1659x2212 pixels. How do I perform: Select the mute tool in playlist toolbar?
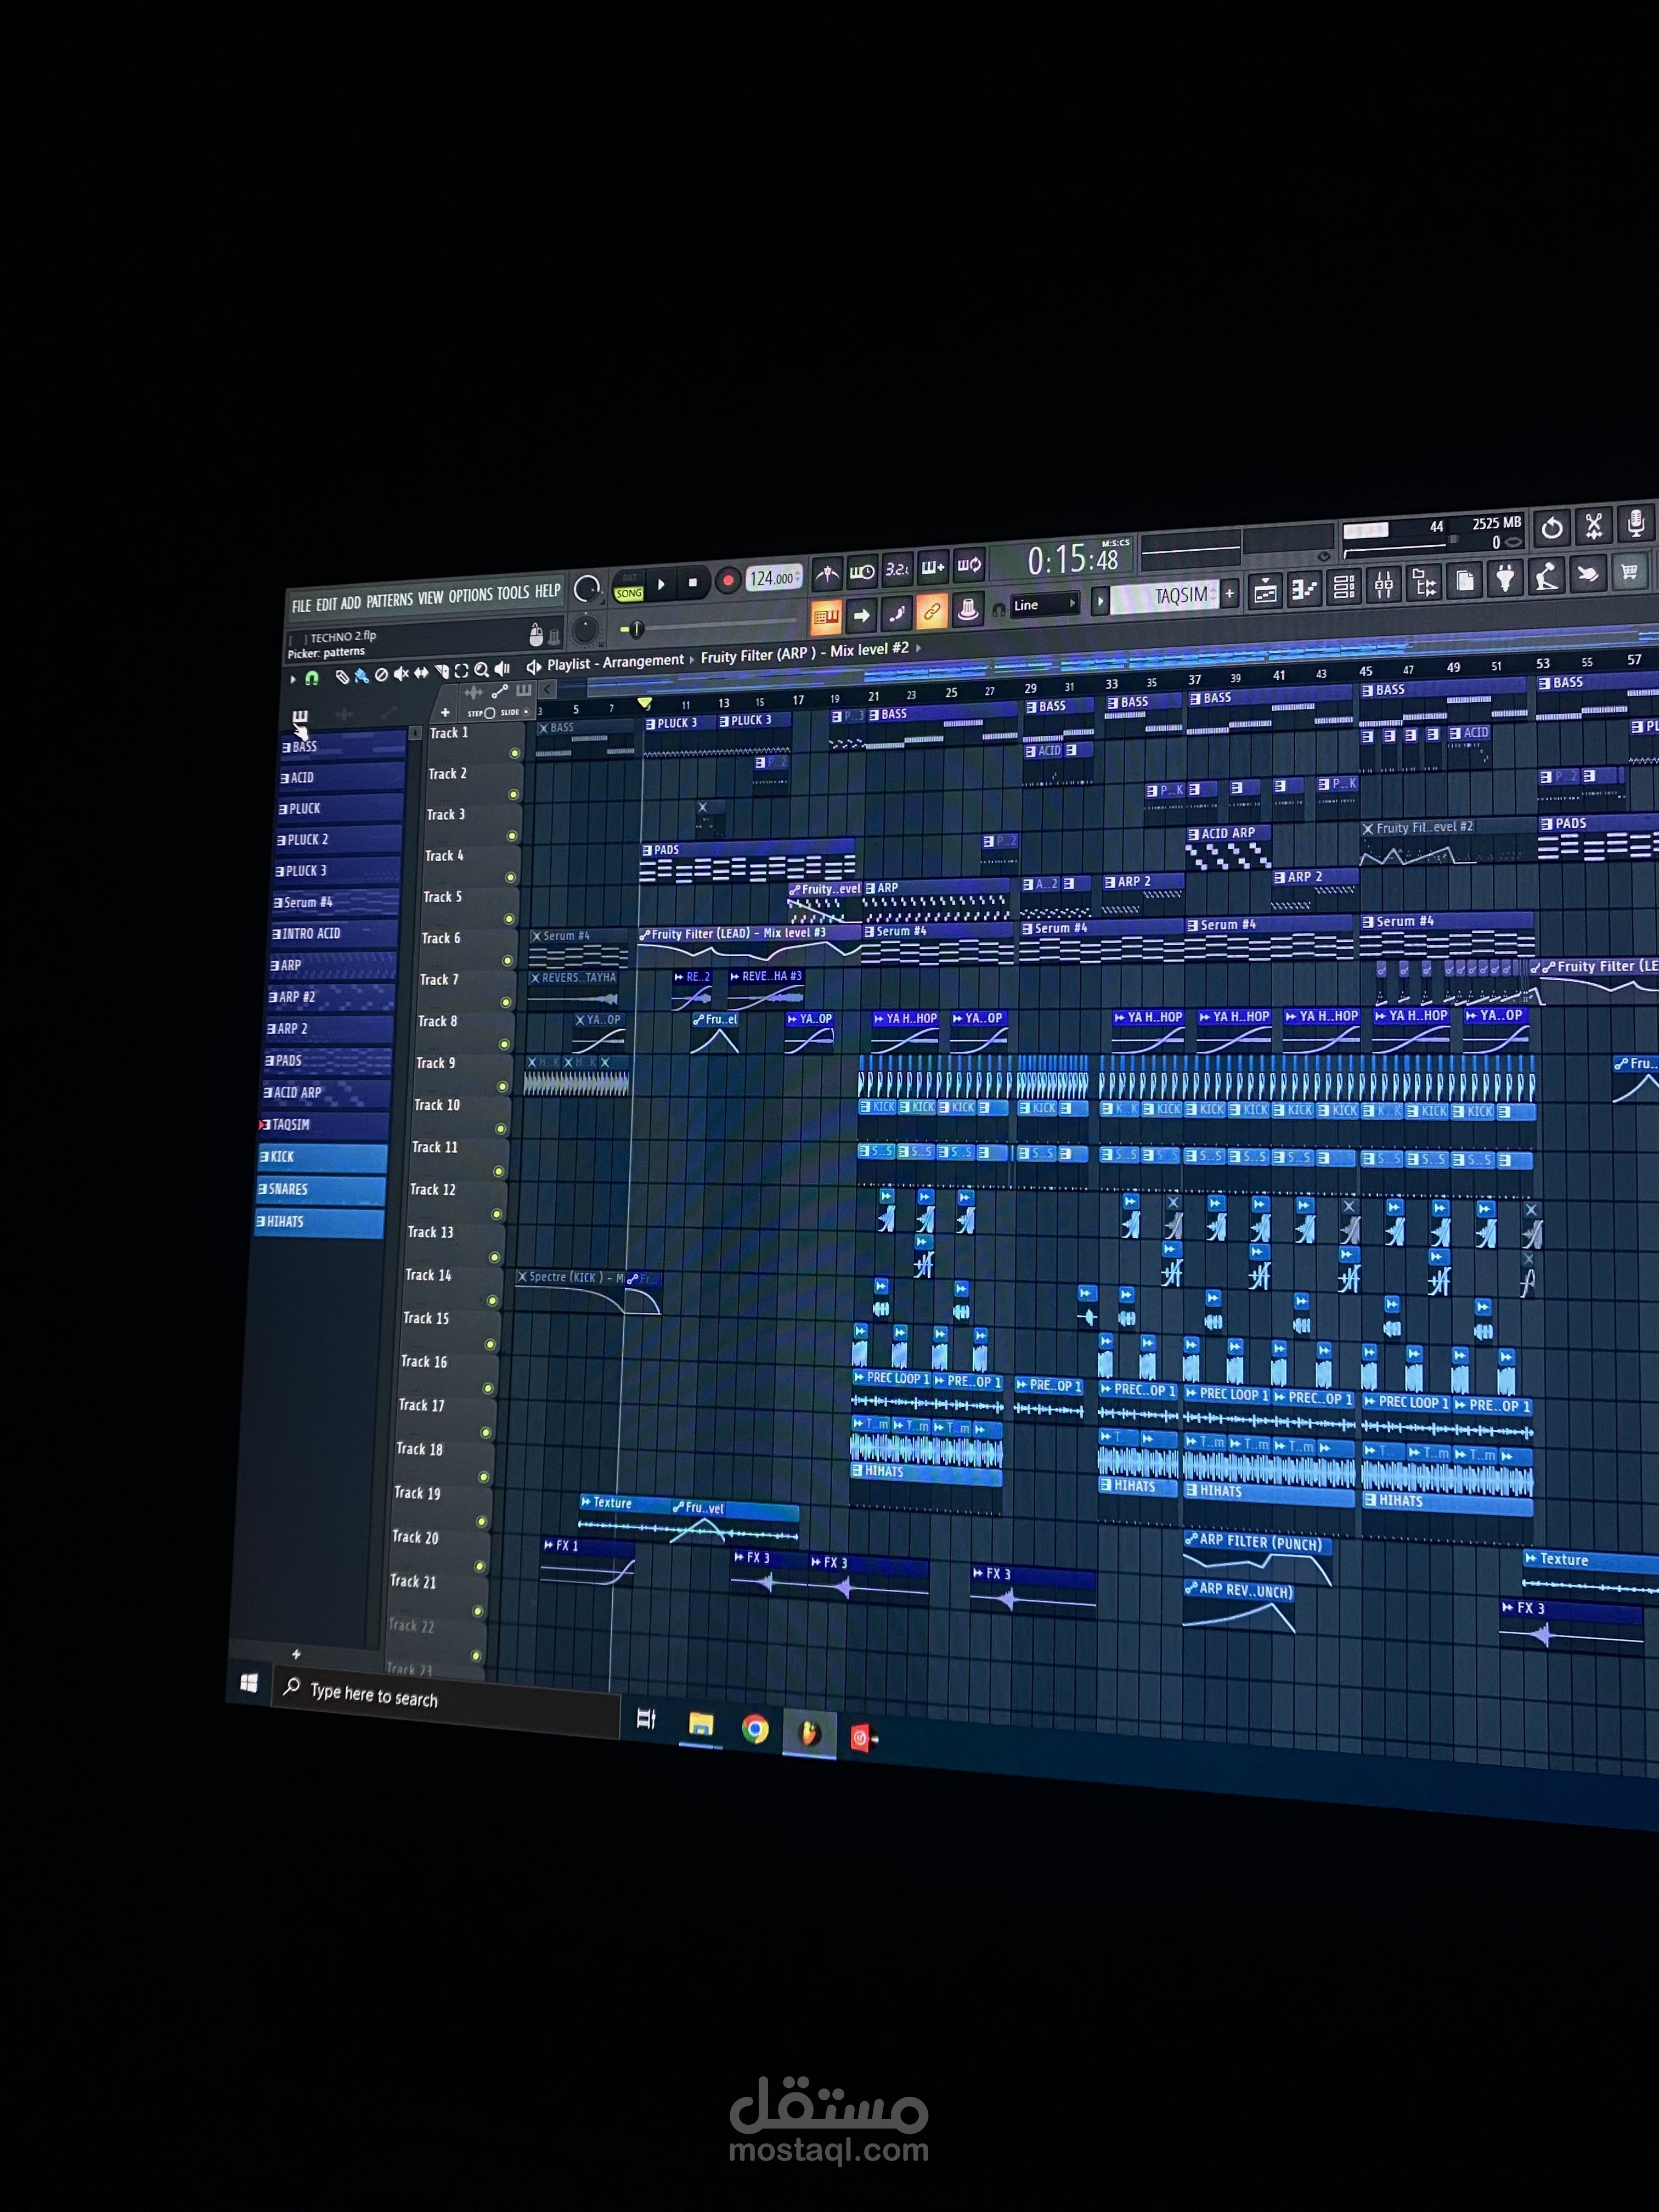(401, 674)
